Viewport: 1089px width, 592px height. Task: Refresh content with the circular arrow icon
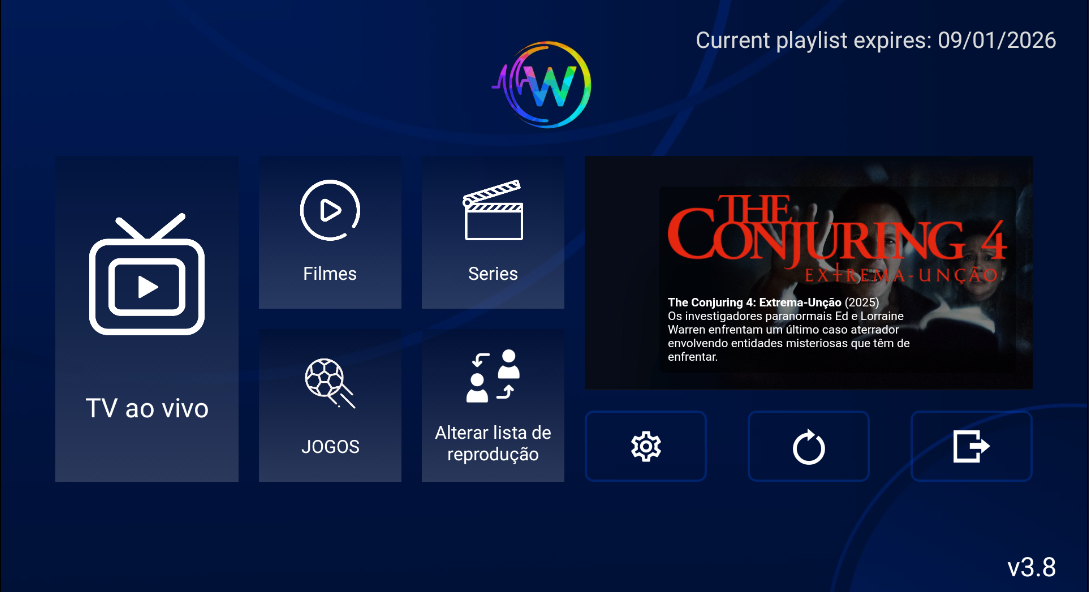(x=809, y=447)
